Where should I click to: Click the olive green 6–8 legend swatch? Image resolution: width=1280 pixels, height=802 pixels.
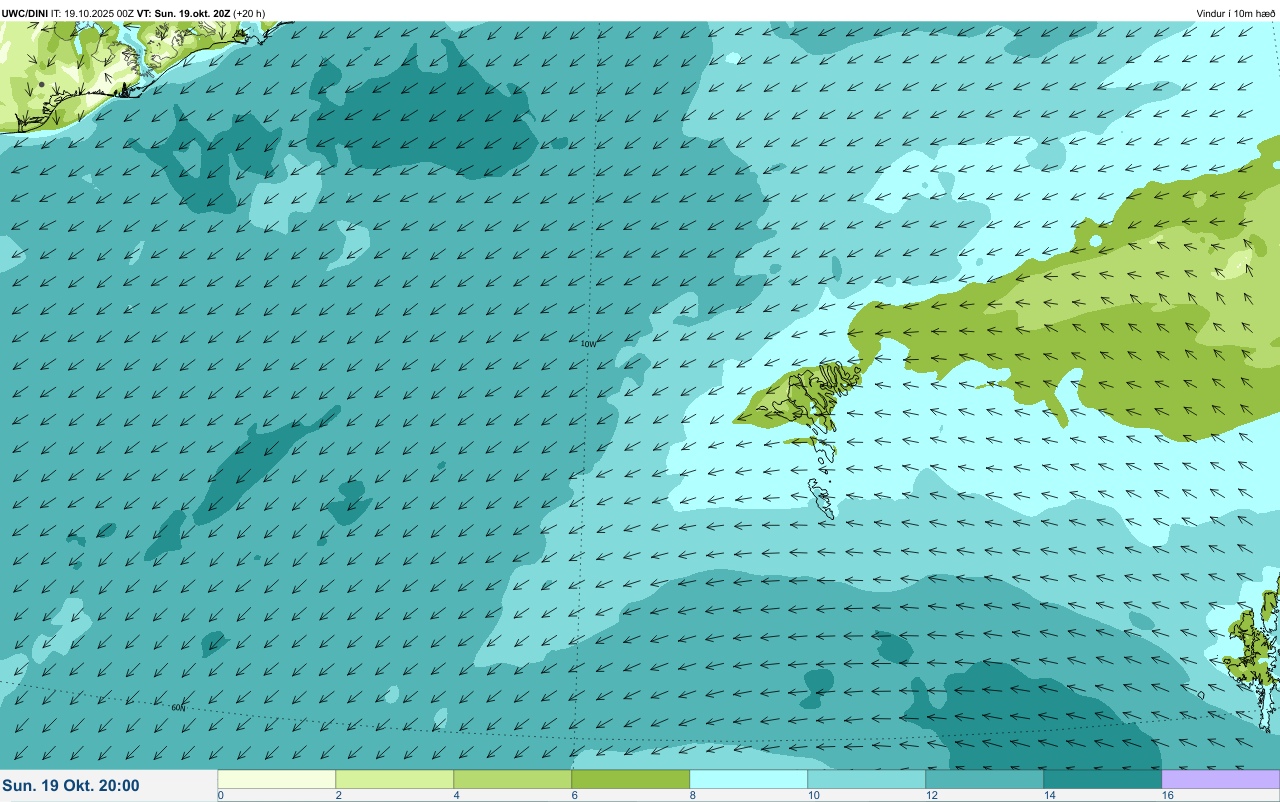[631, 779]
